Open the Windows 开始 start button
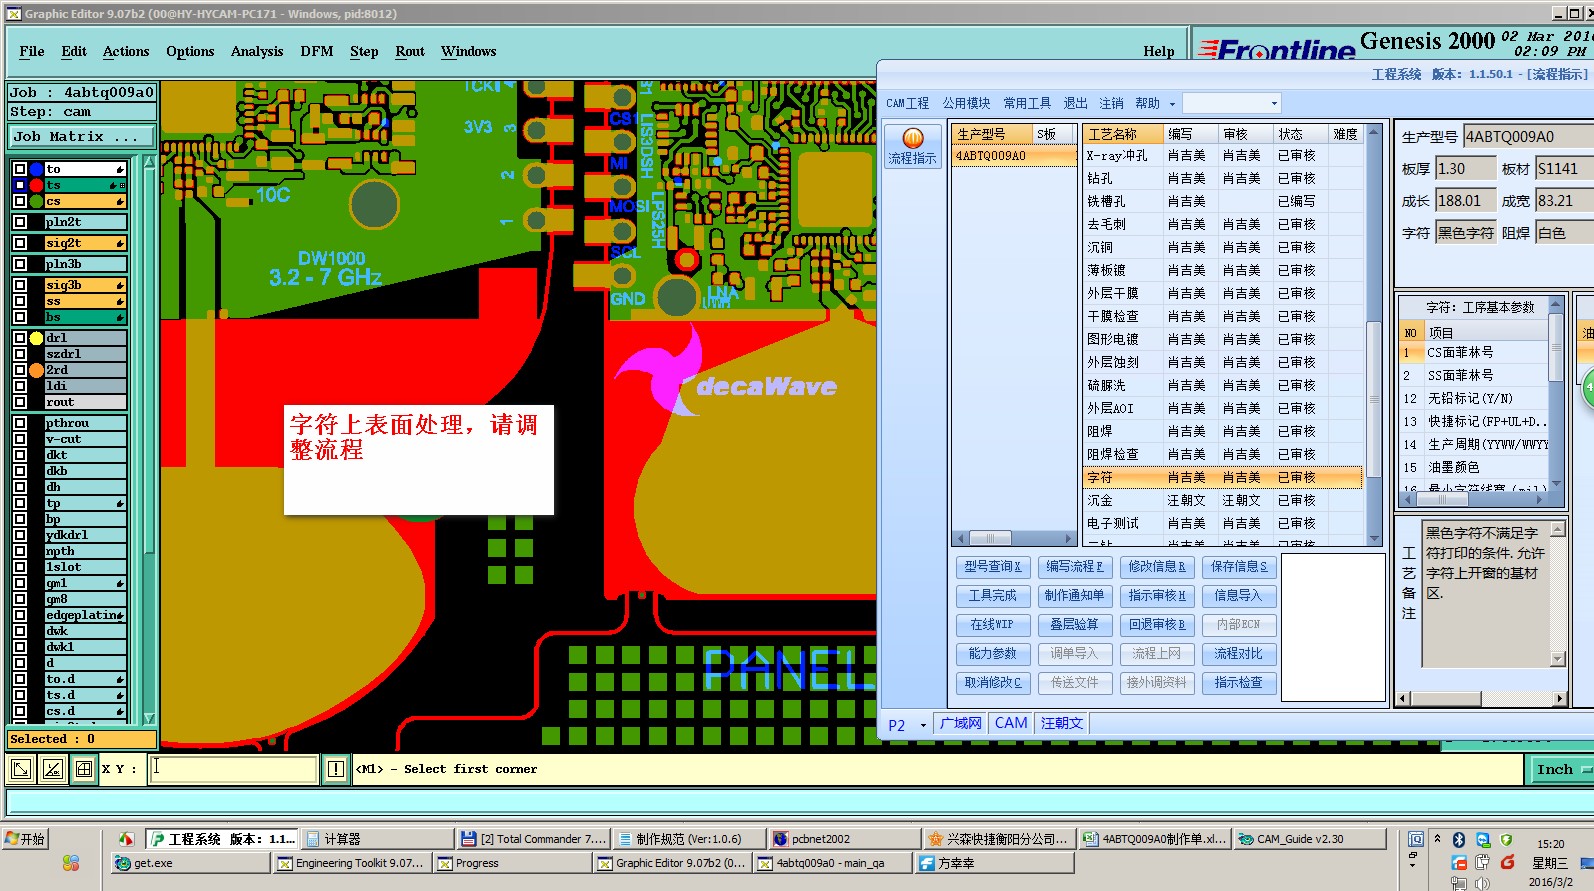The image size is (1594, 891). 26,839
